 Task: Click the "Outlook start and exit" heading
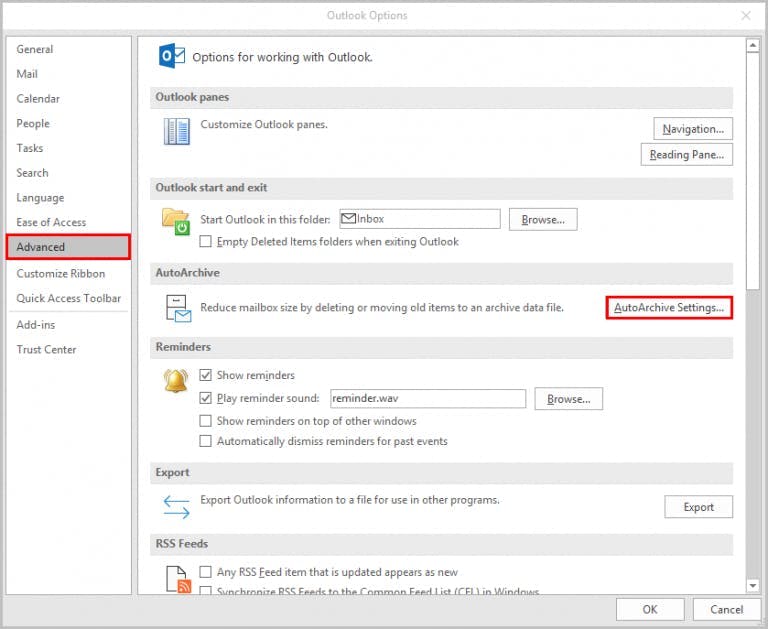pyautogui.click(x=211, y=188)
